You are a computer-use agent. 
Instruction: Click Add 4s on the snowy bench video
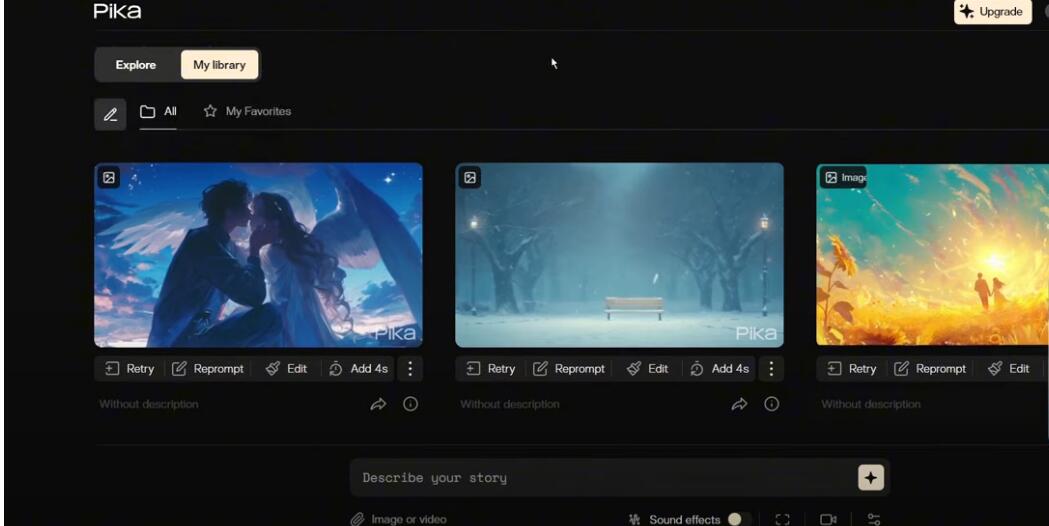(720, 369)
